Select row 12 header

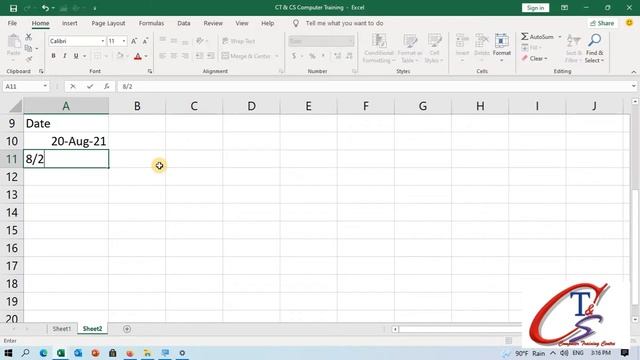(12, 177)
